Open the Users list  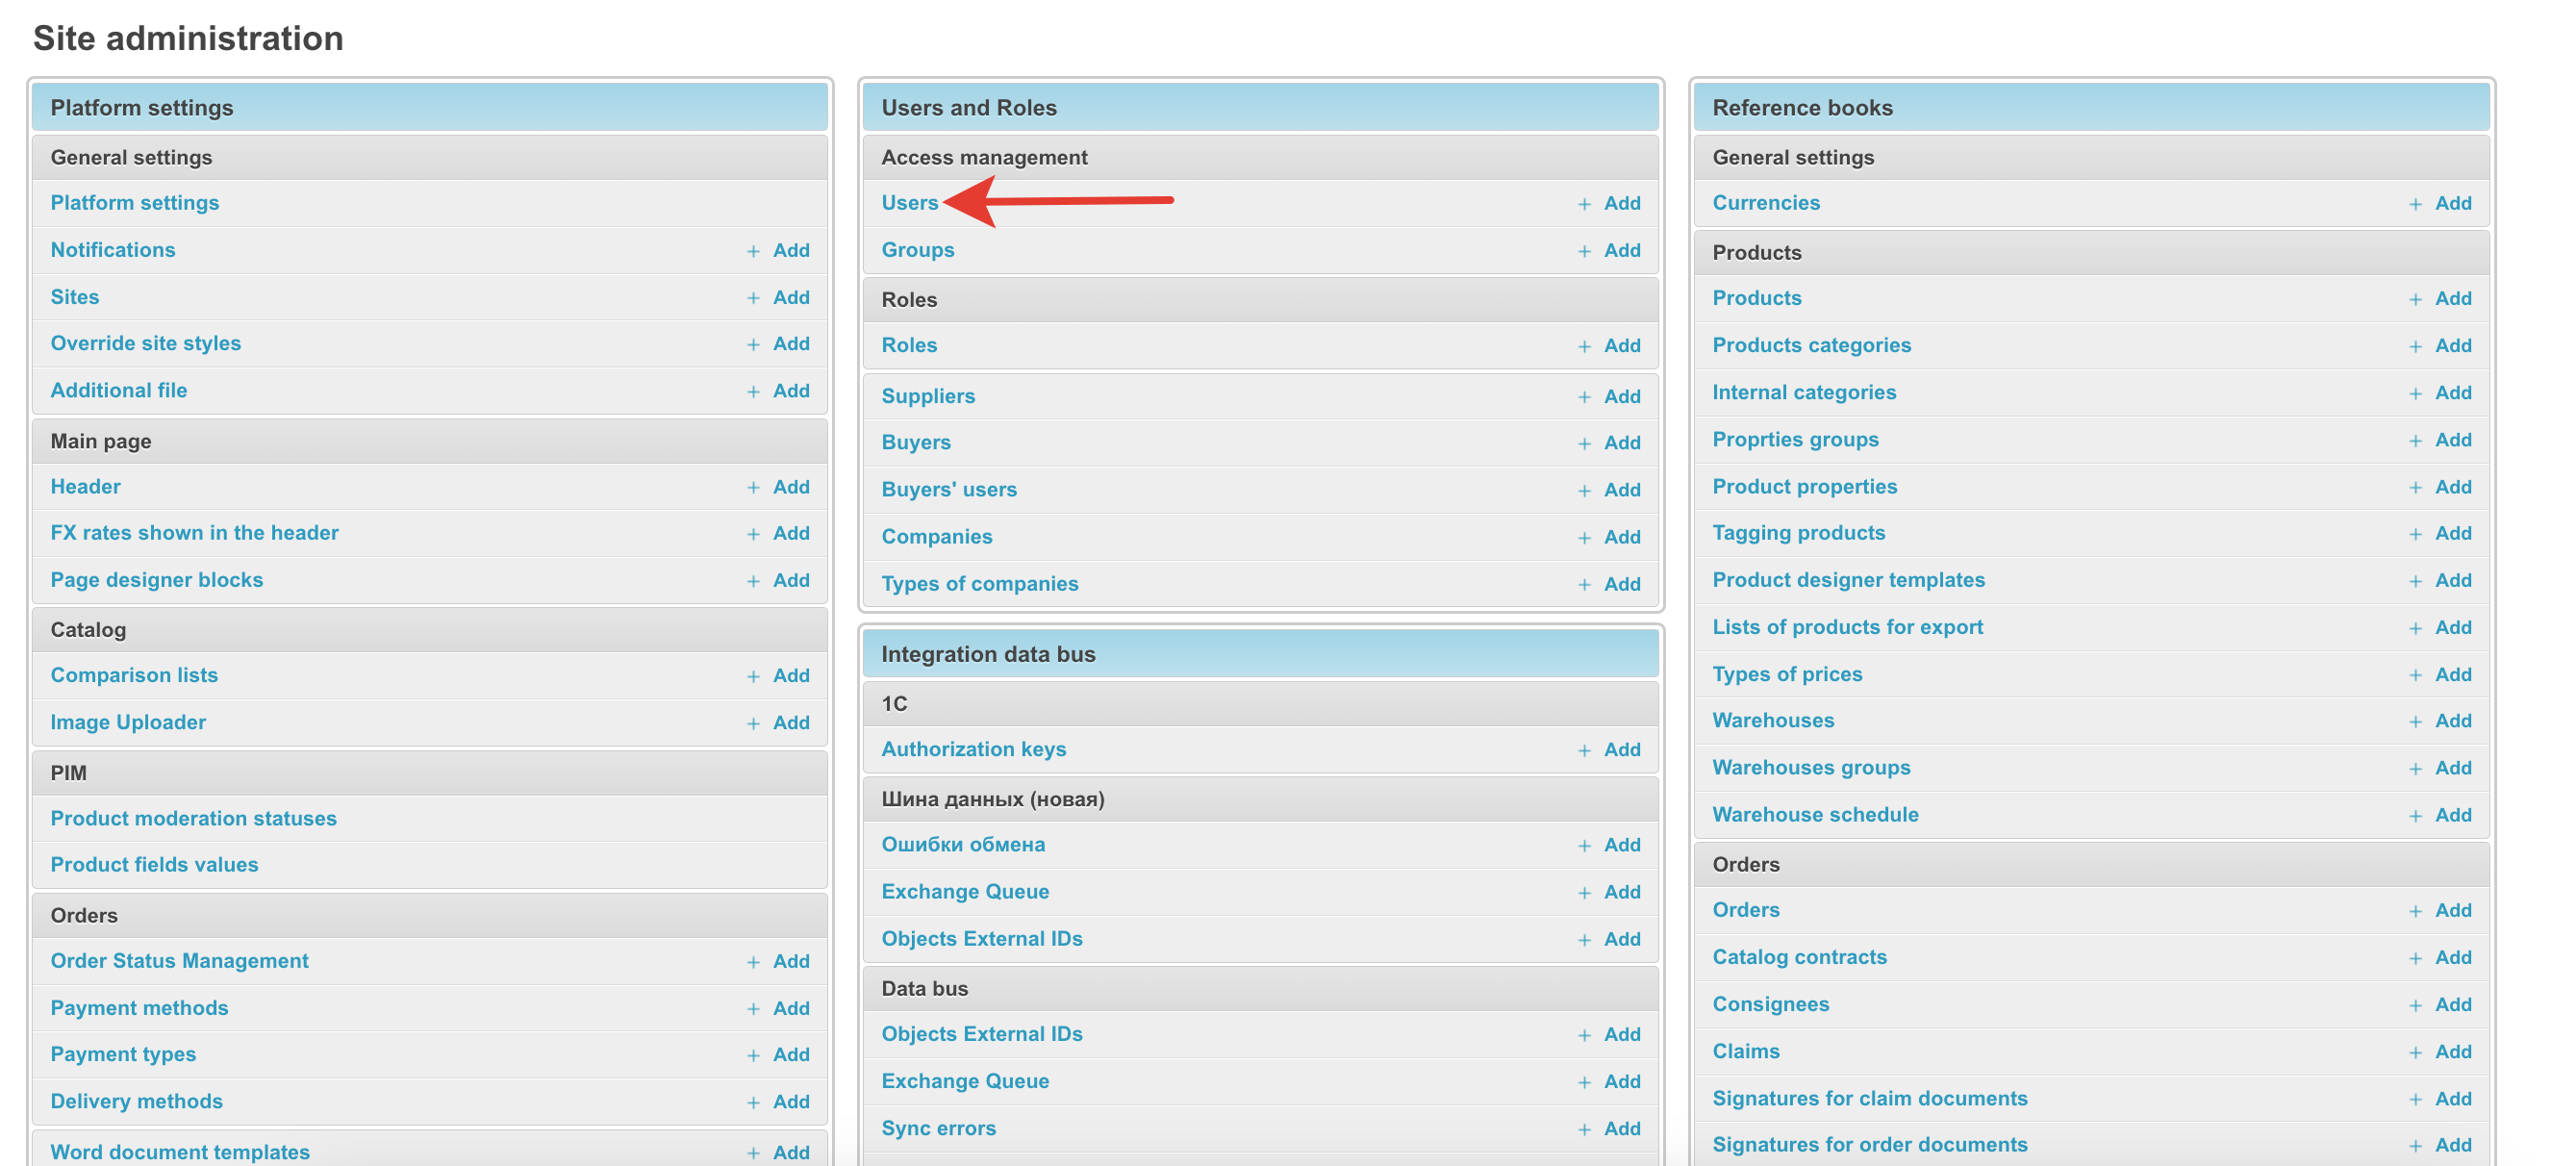(x=909, y=203)
